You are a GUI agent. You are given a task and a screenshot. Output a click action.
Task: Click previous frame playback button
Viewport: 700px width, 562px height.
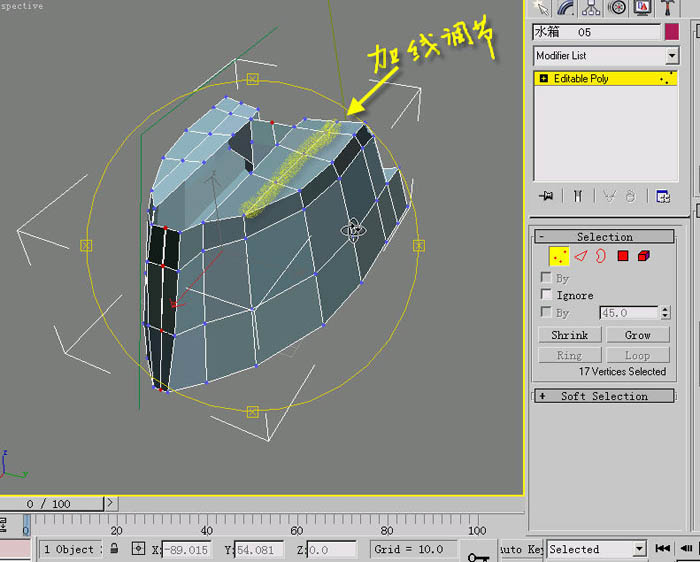(688, 548)
